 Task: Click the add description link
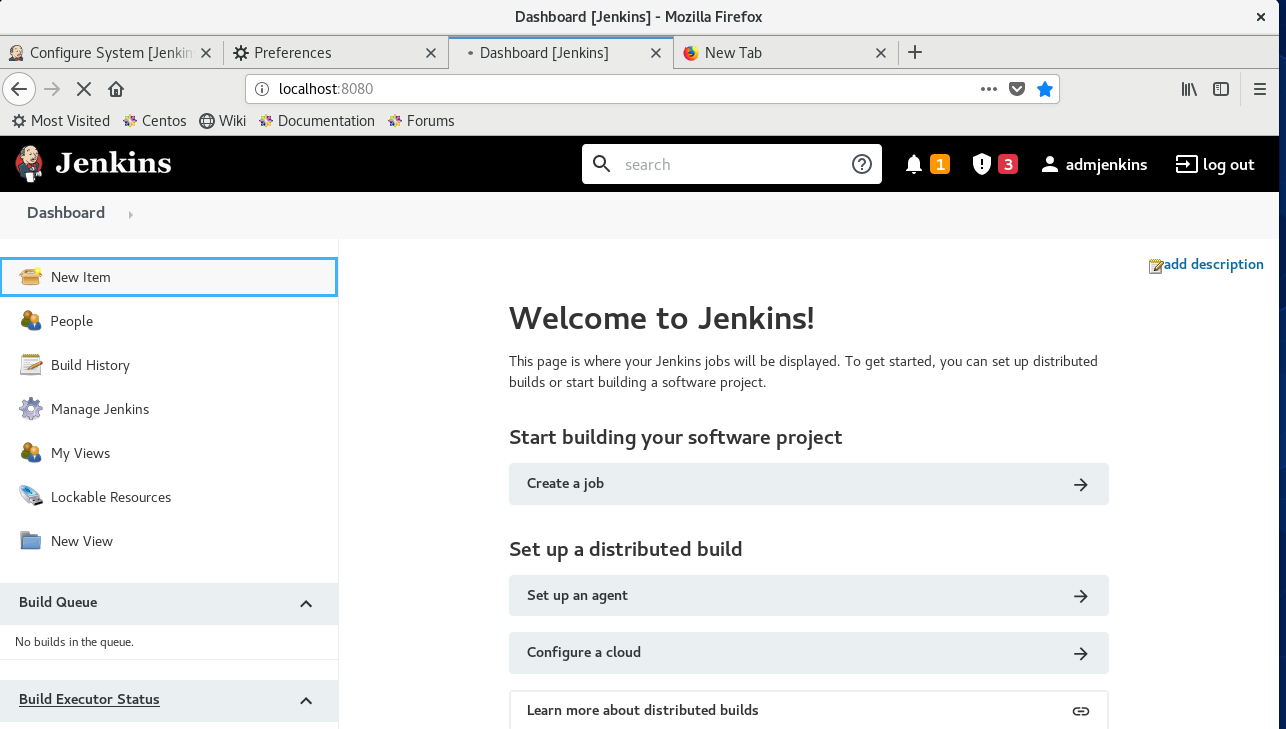tap(1213, 265)
